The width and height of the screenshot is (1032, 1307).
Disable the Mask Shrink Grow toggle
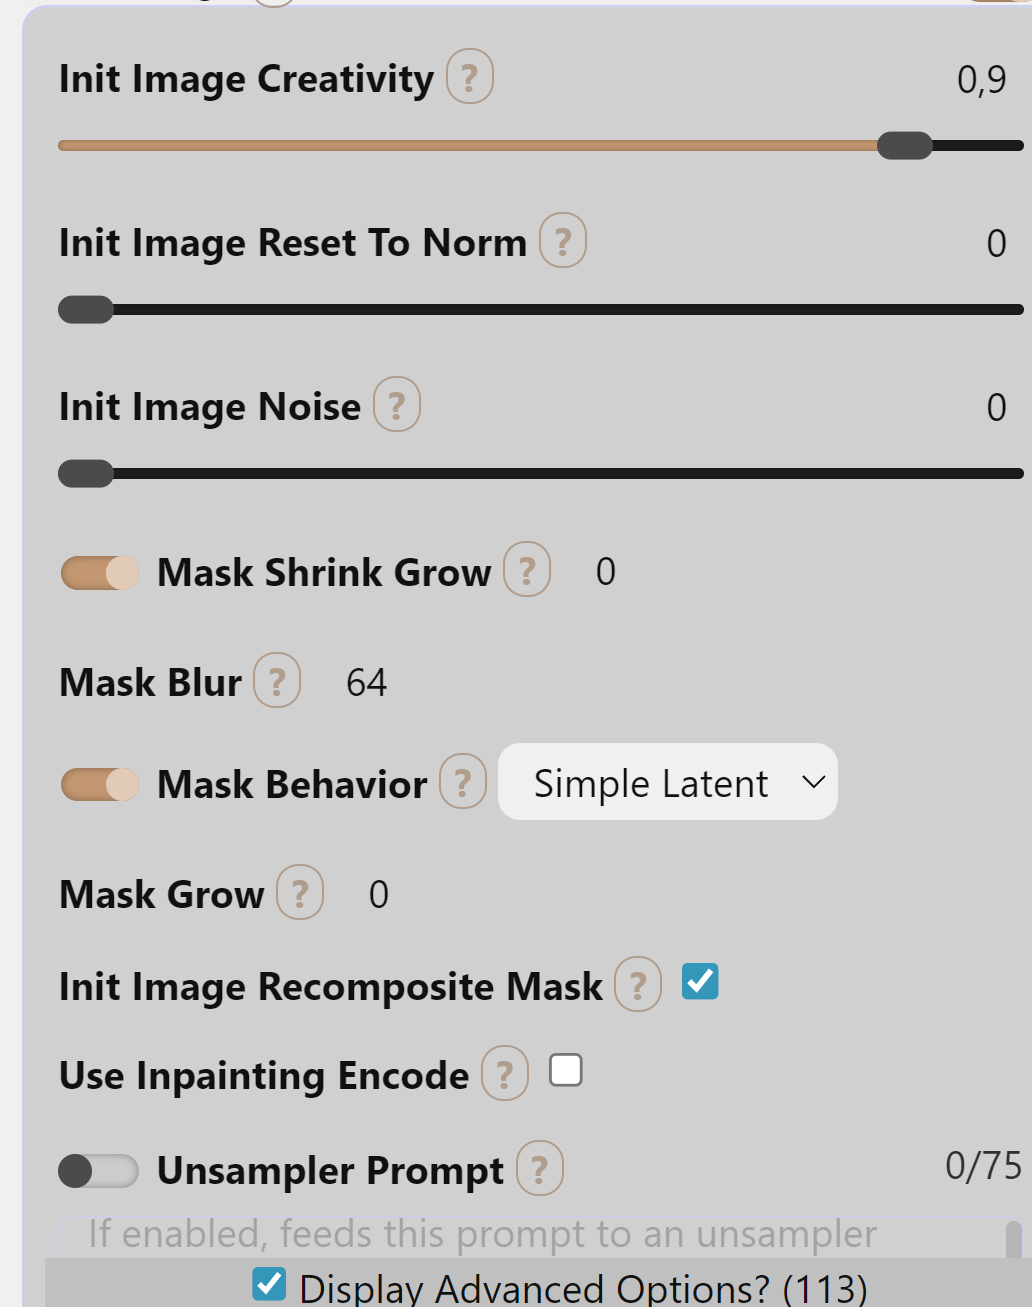coord(99,573)
